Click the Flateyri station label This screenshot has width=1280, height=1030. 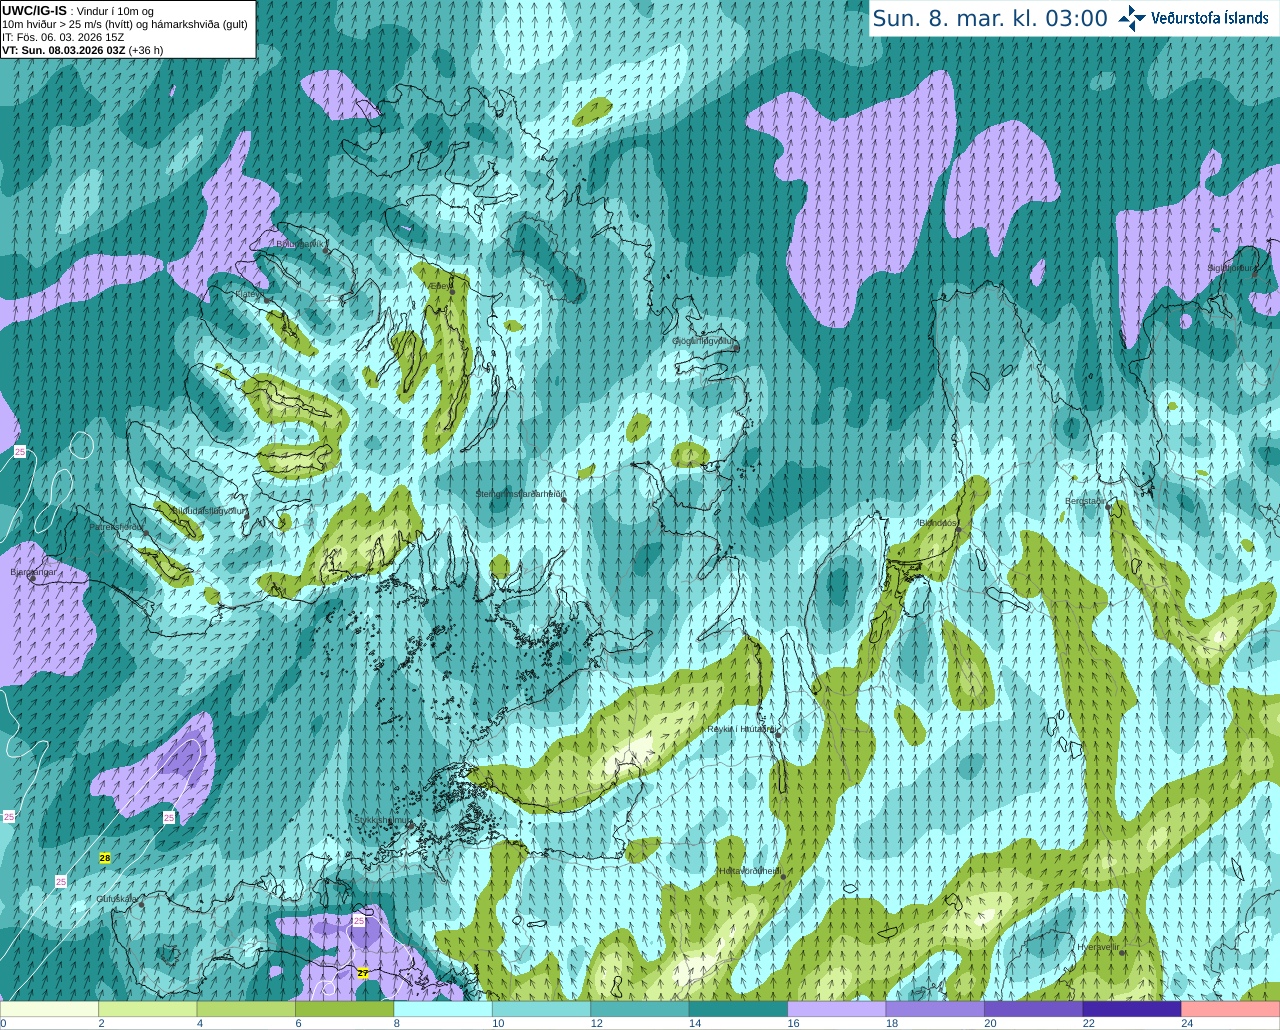pyautogui.click(x=248, y=295)
